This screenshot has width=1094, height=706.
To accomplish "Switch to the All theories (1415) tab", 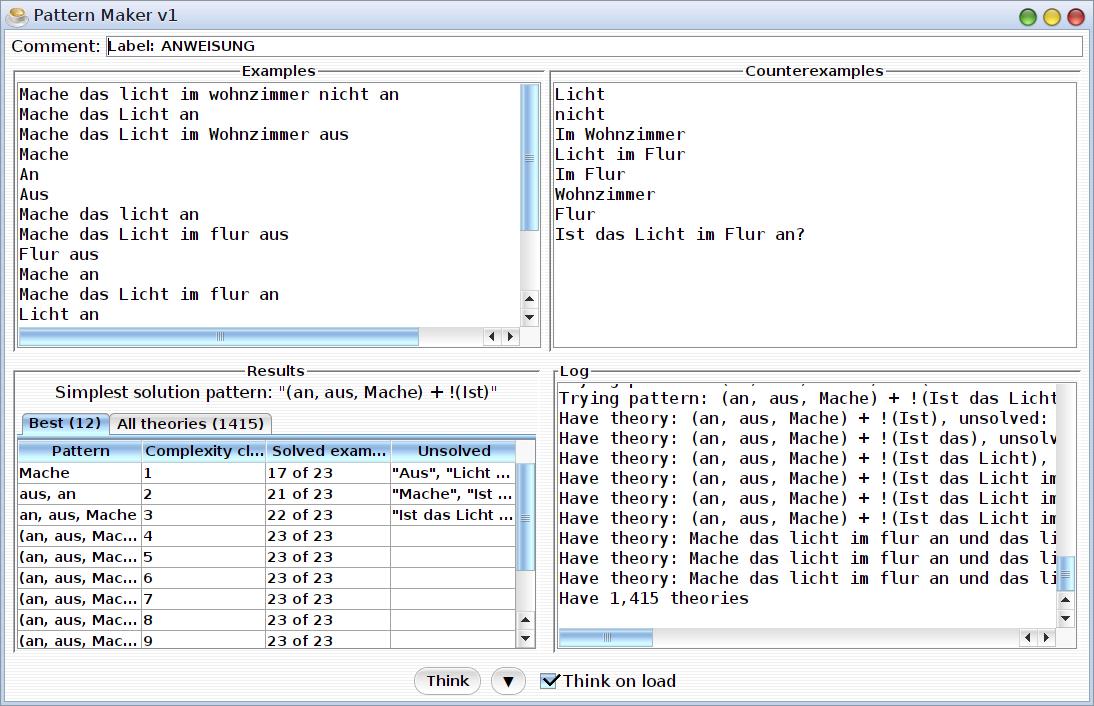I will pos(189,423).
